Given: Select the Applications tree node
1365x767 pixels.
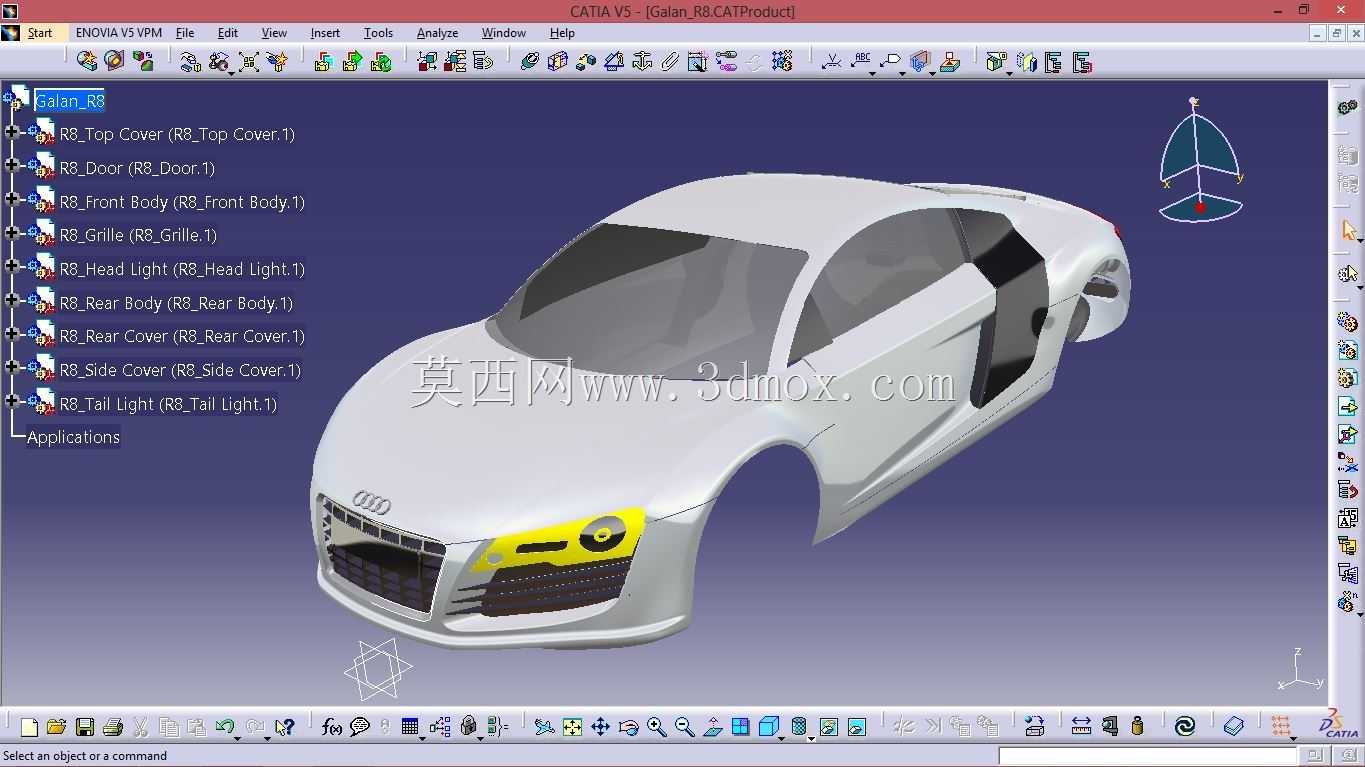Looking at the screenshot, I should click(x=73, y=437).
